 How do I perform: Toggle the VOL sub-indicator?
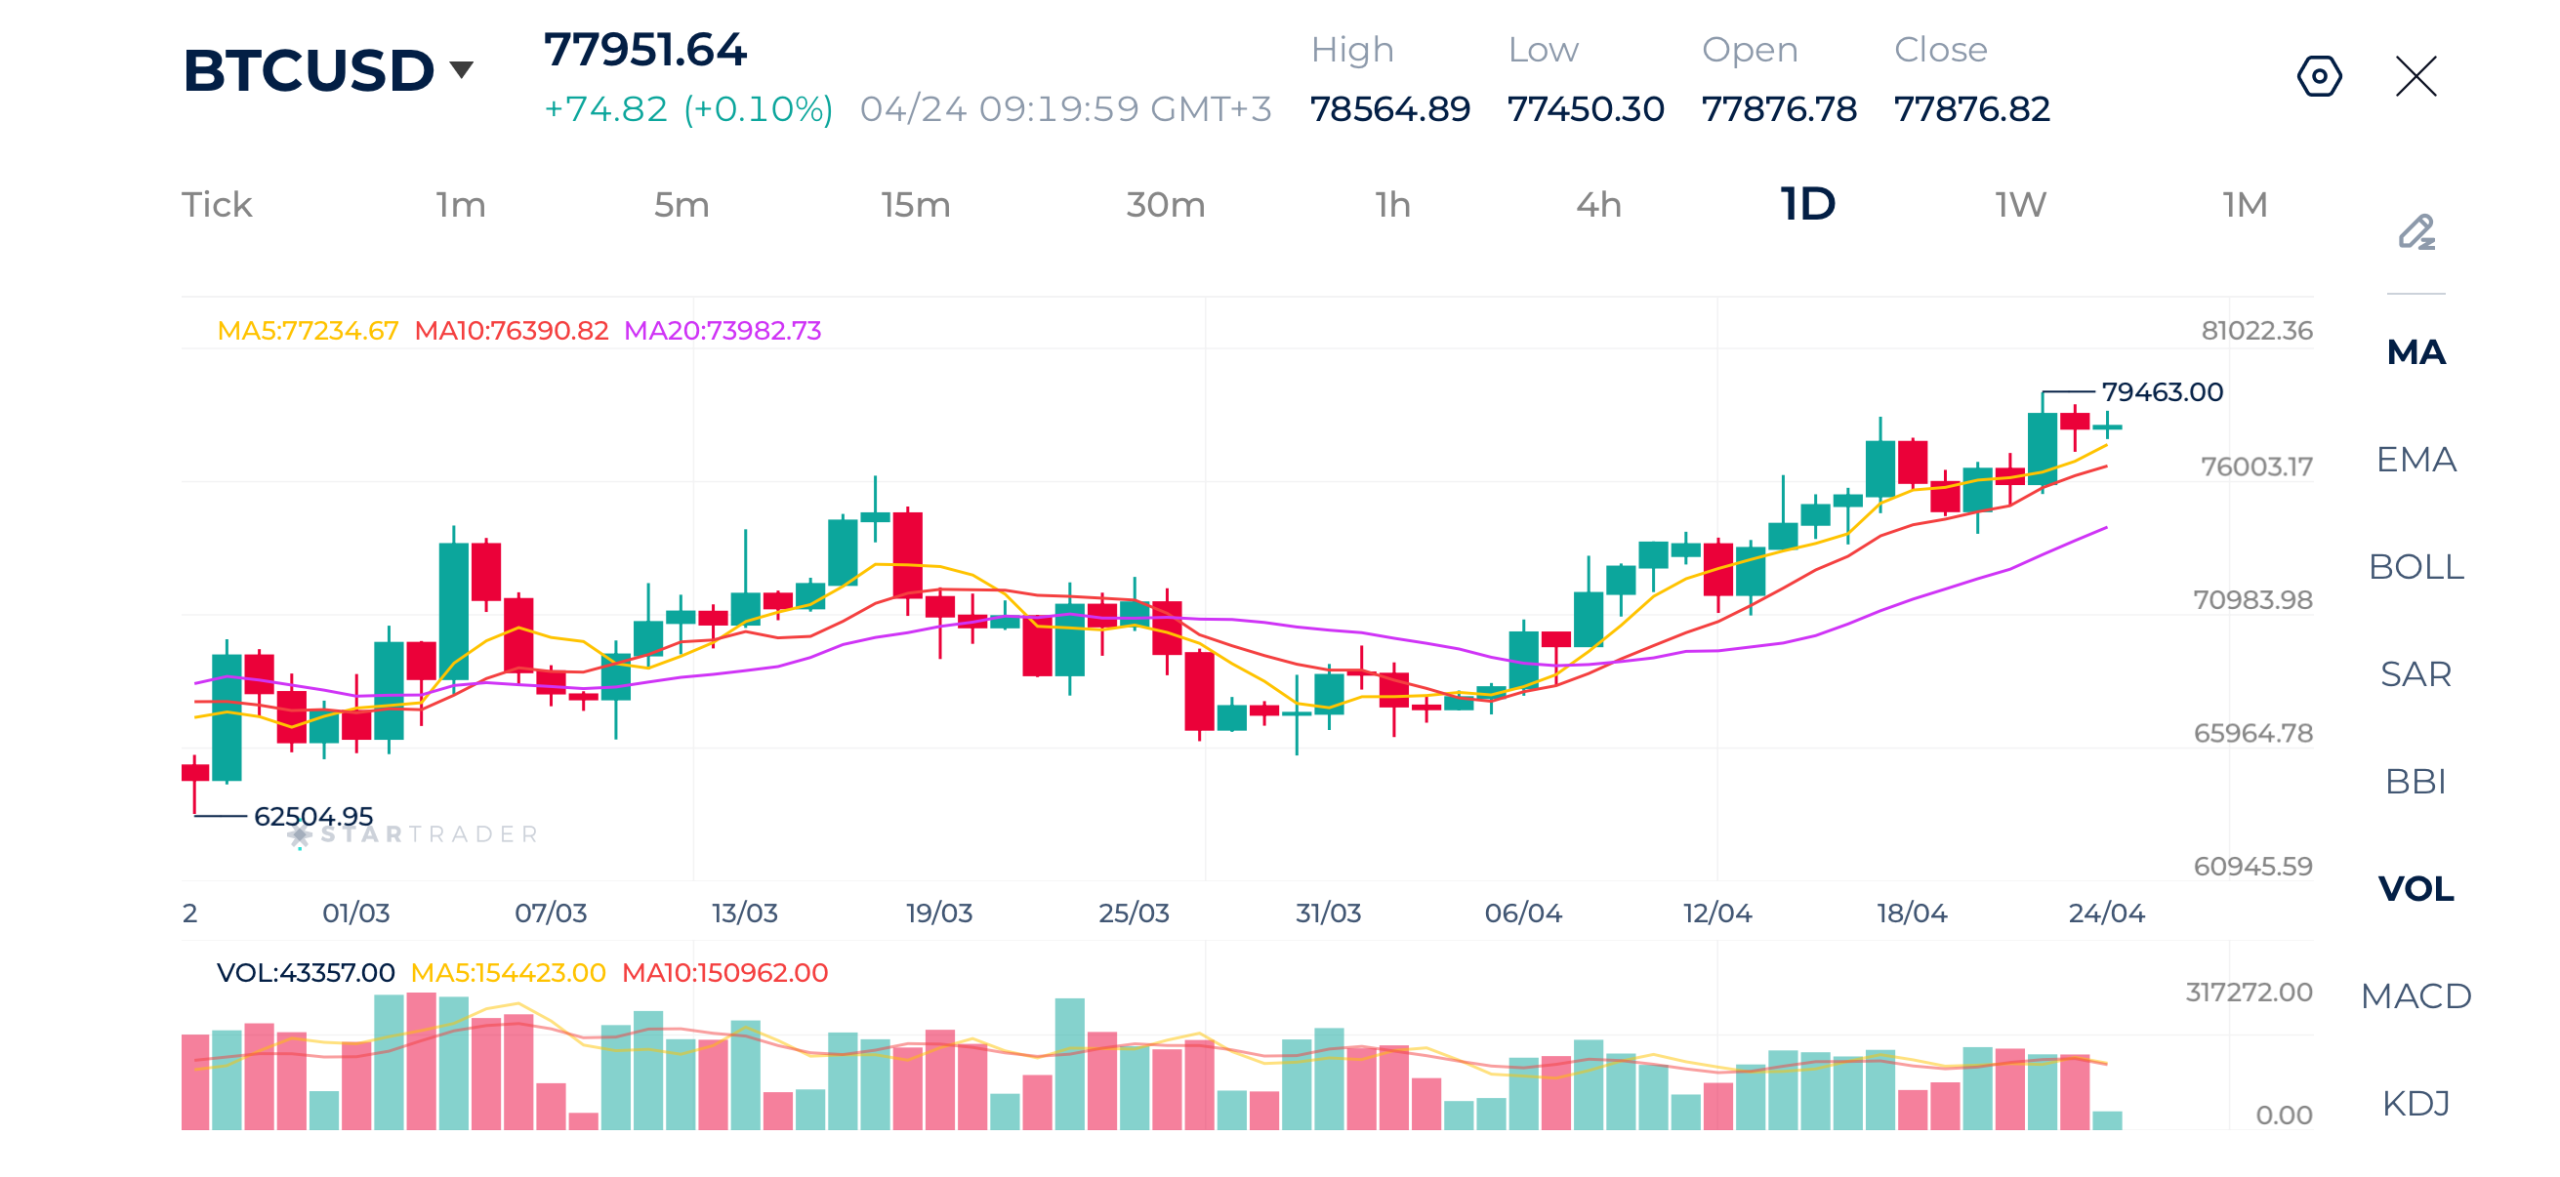[x=2415, y=886]
